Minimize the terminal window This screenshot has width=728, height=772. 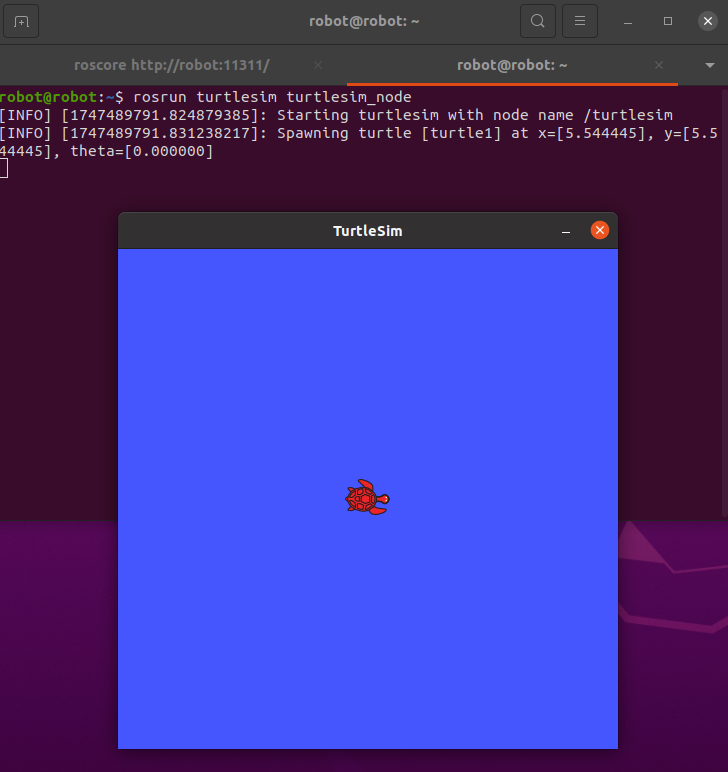pyautogui.click(x=628, y=21)
